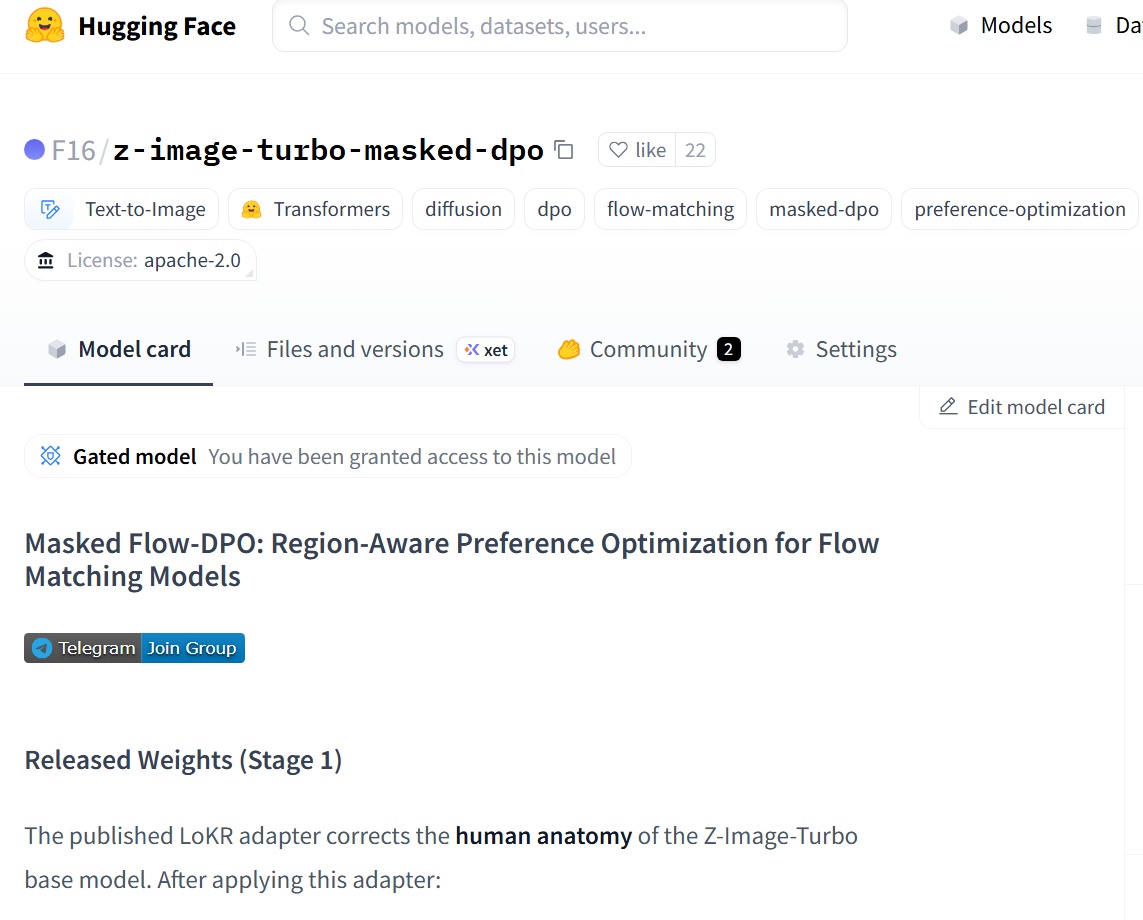
Task: Click Edit model card button
Action: click(1022, 407)
